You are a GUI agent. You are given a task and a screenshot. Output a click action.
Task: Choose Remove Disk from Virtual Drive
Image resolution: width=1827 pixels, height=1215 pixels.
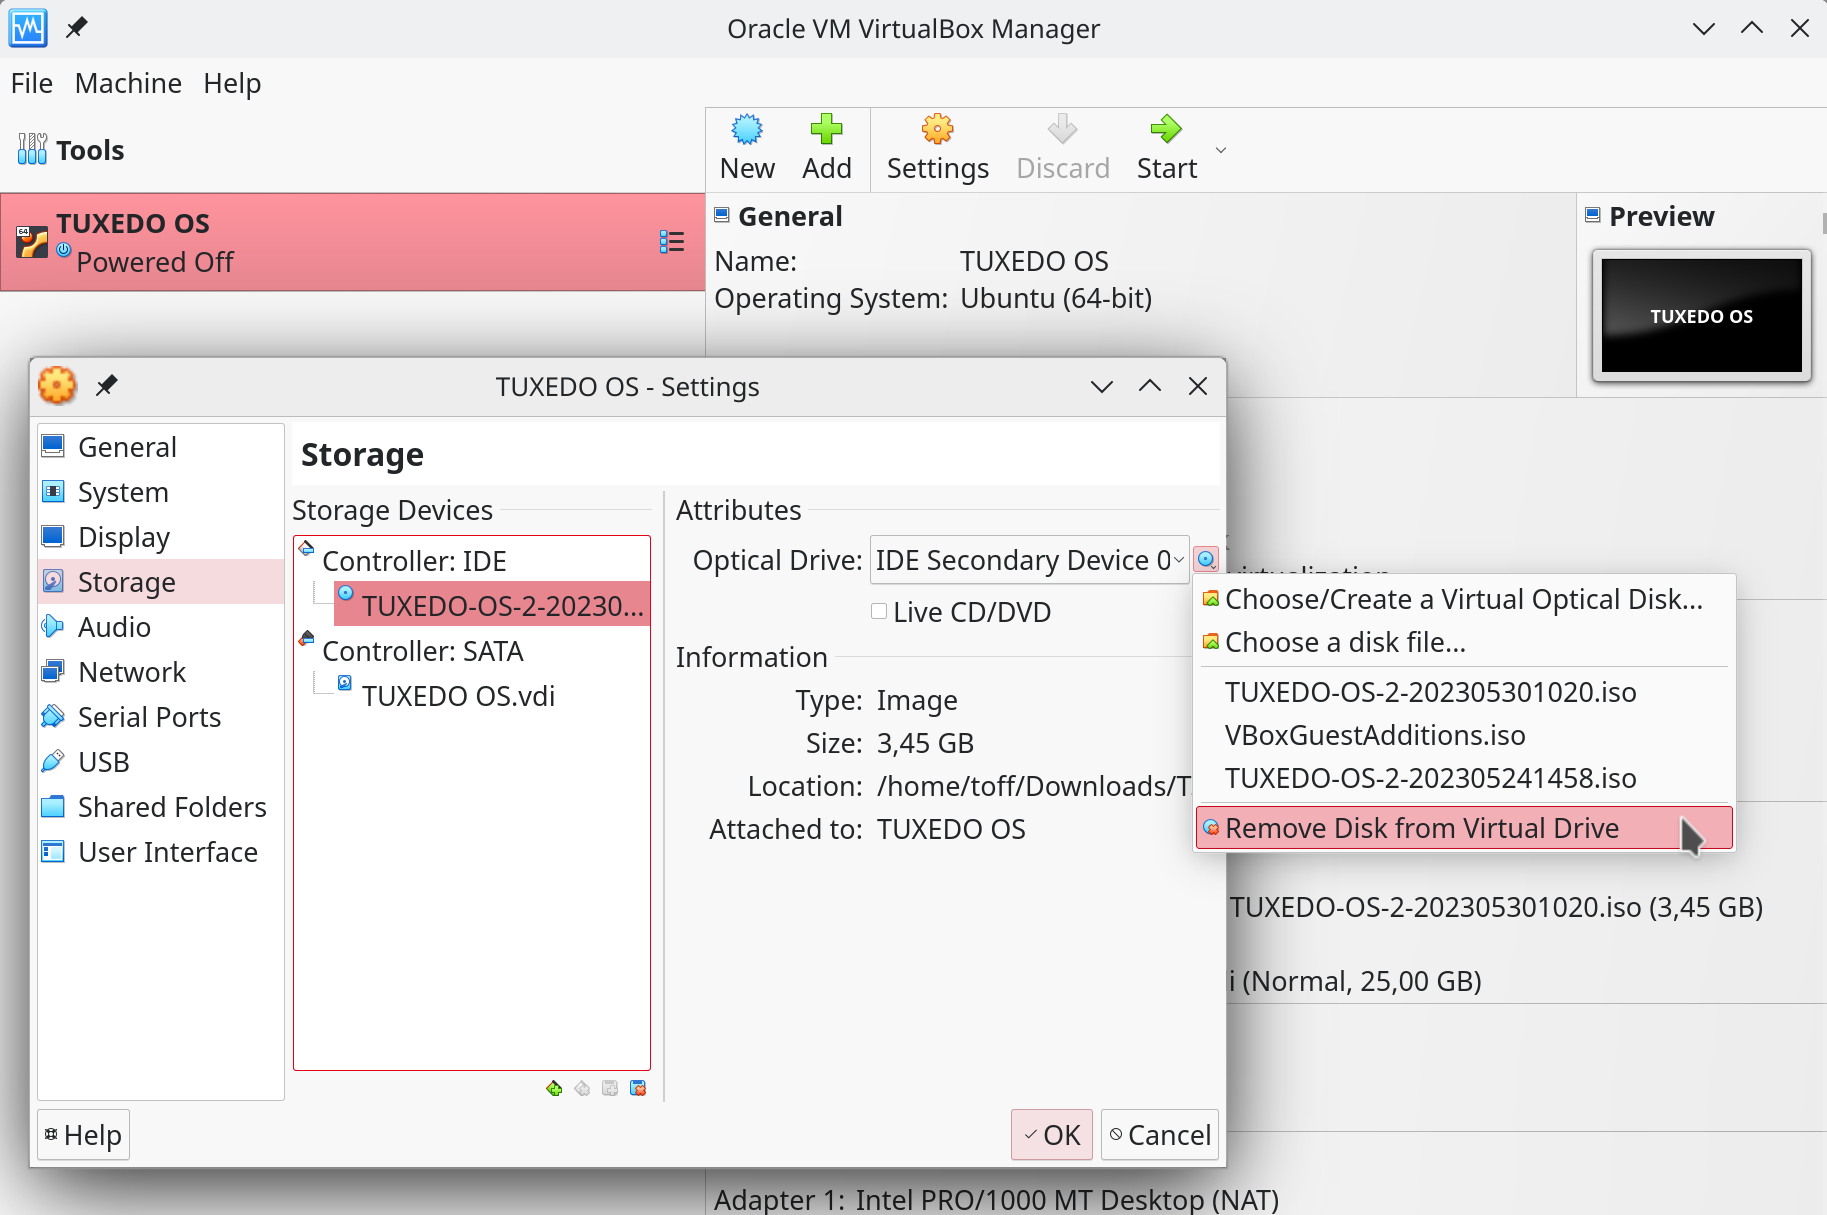click(x=1421, y=828)
